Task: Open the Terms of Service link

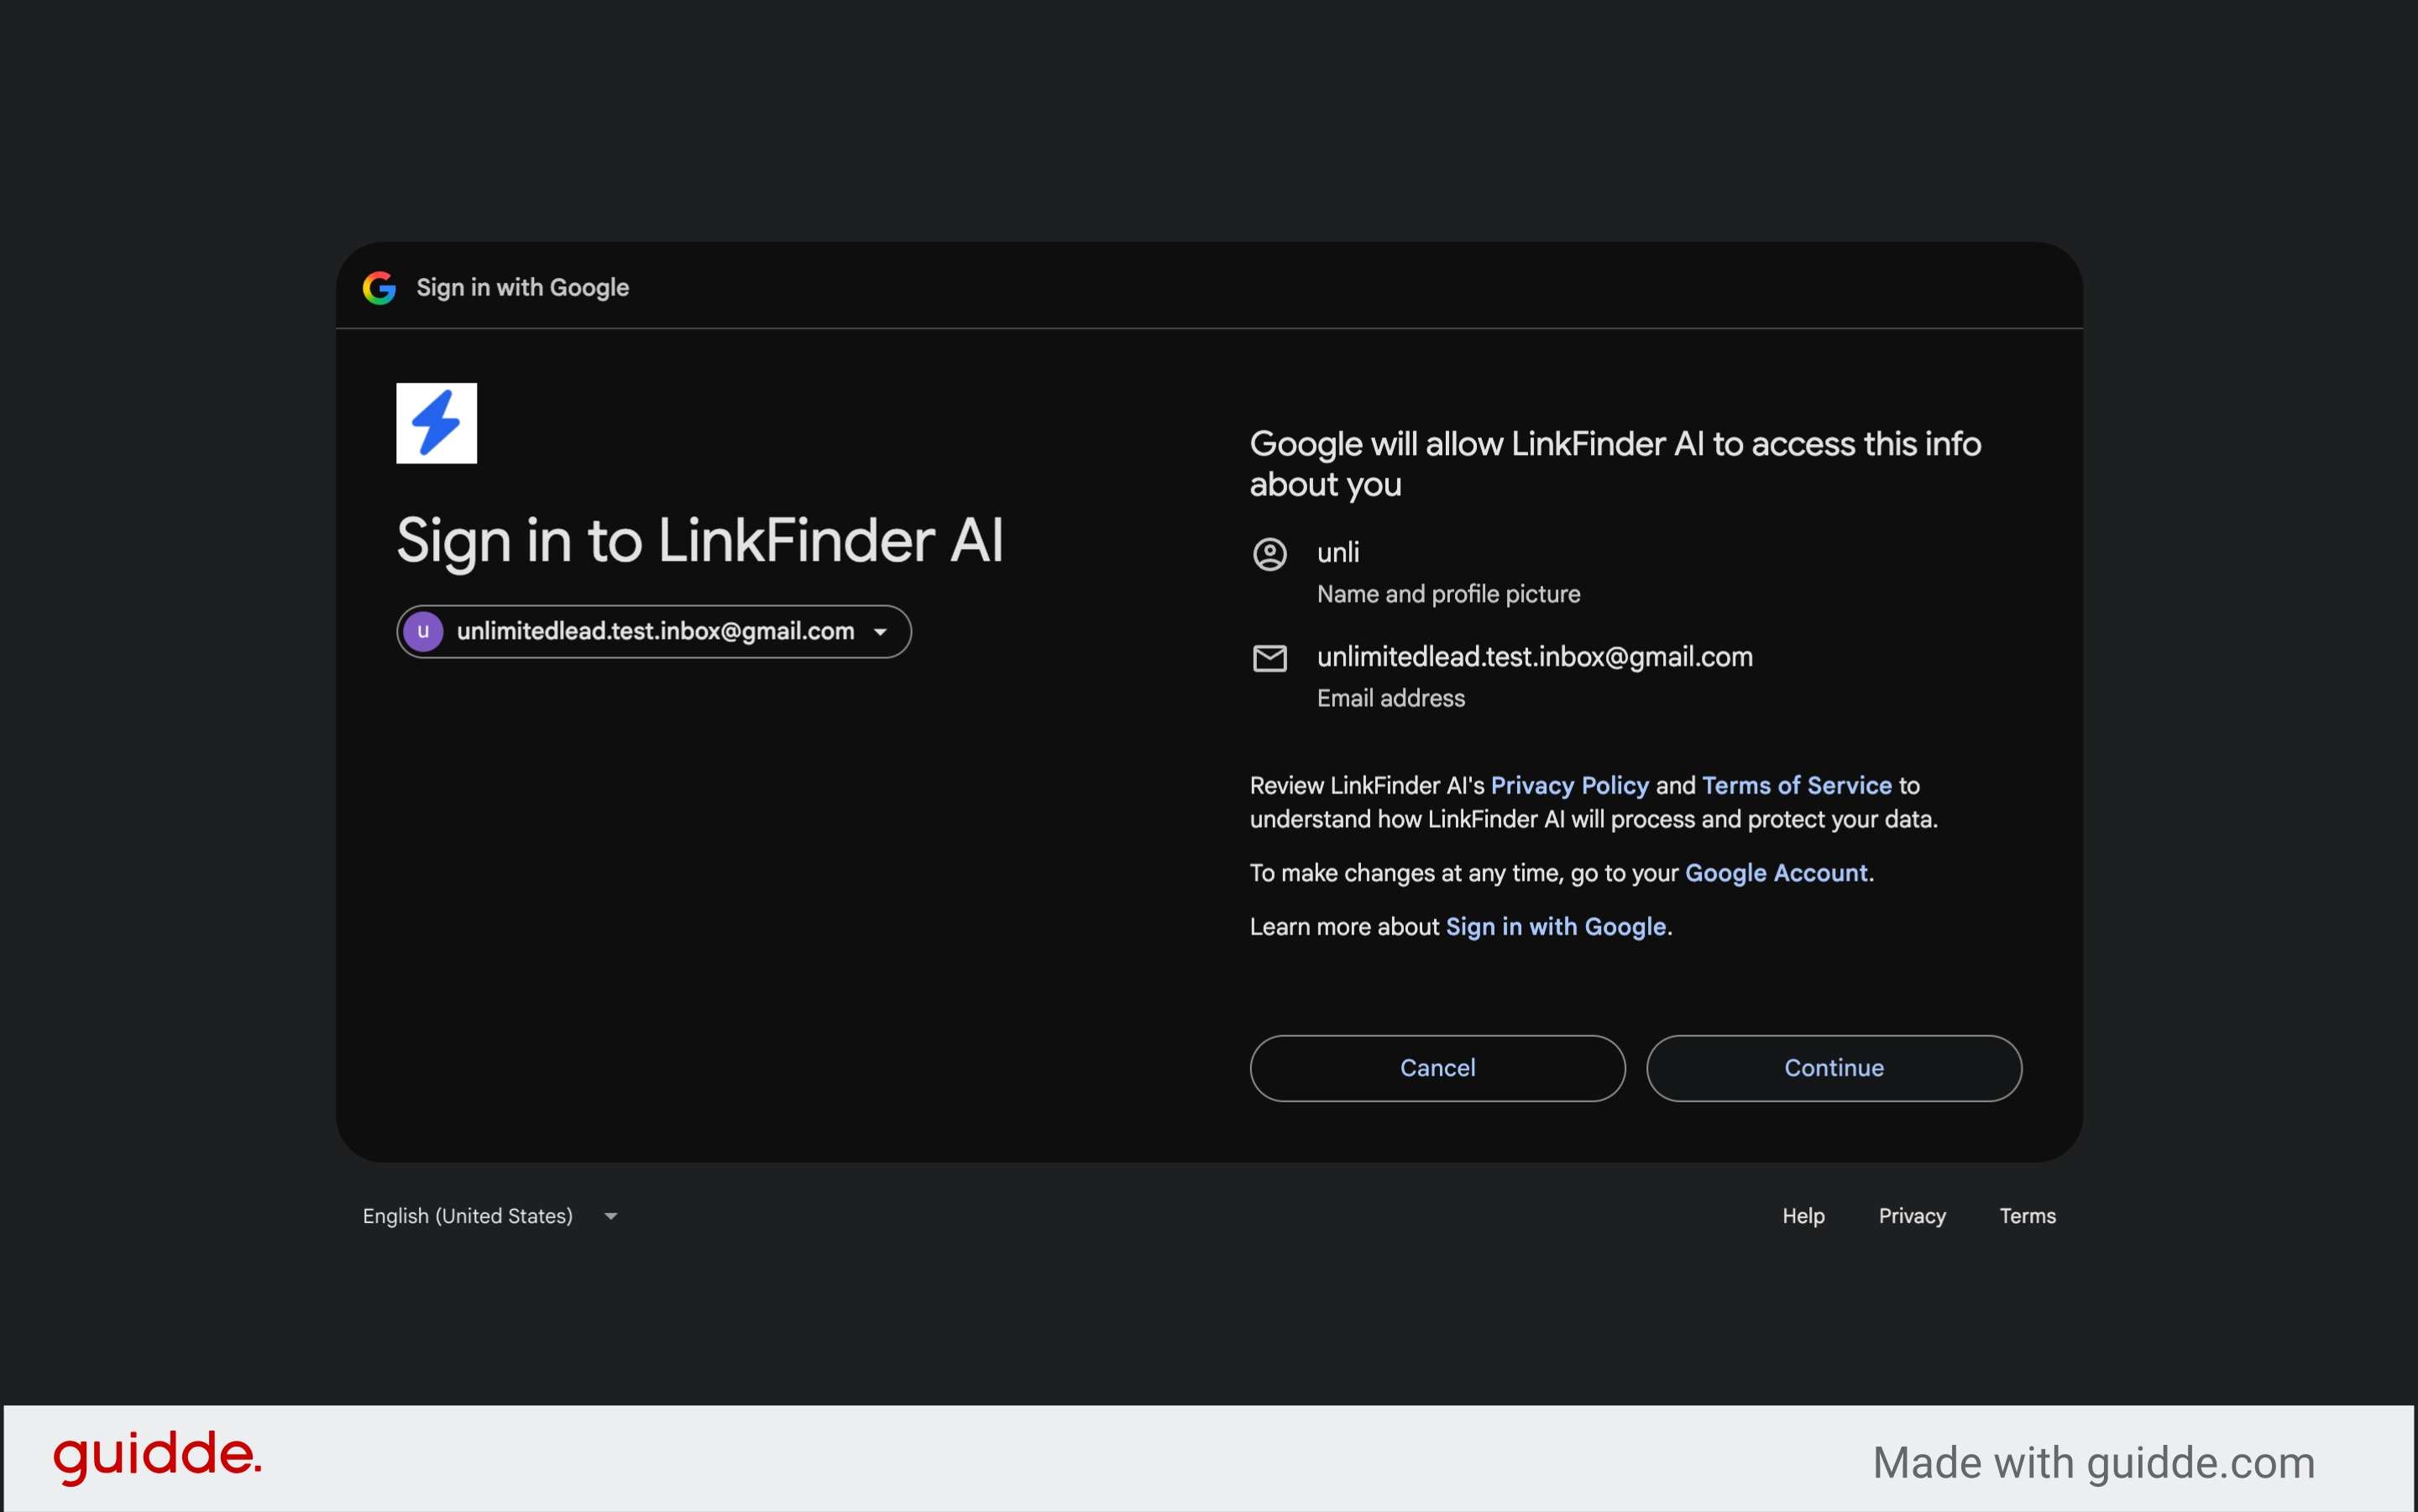Action: pos(1797,786)
